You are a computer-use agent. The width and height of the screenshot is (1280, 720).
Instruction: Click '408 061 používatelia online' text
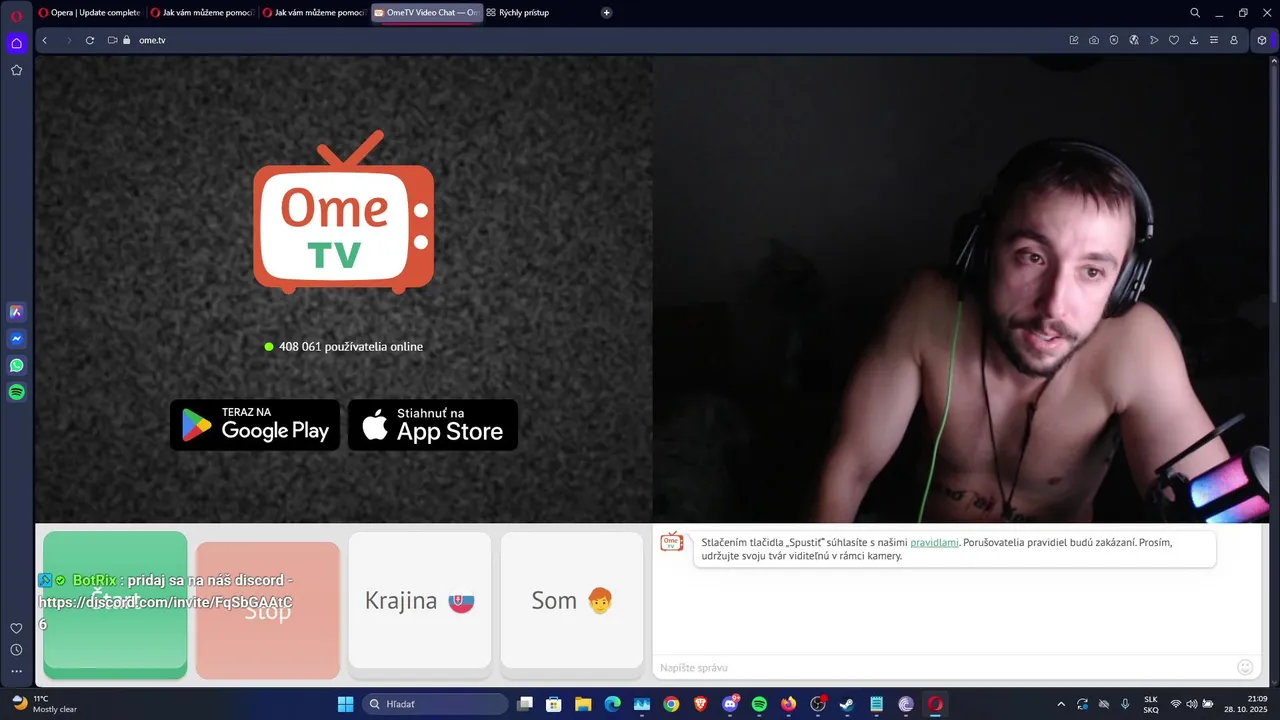[x=351, y=346]
